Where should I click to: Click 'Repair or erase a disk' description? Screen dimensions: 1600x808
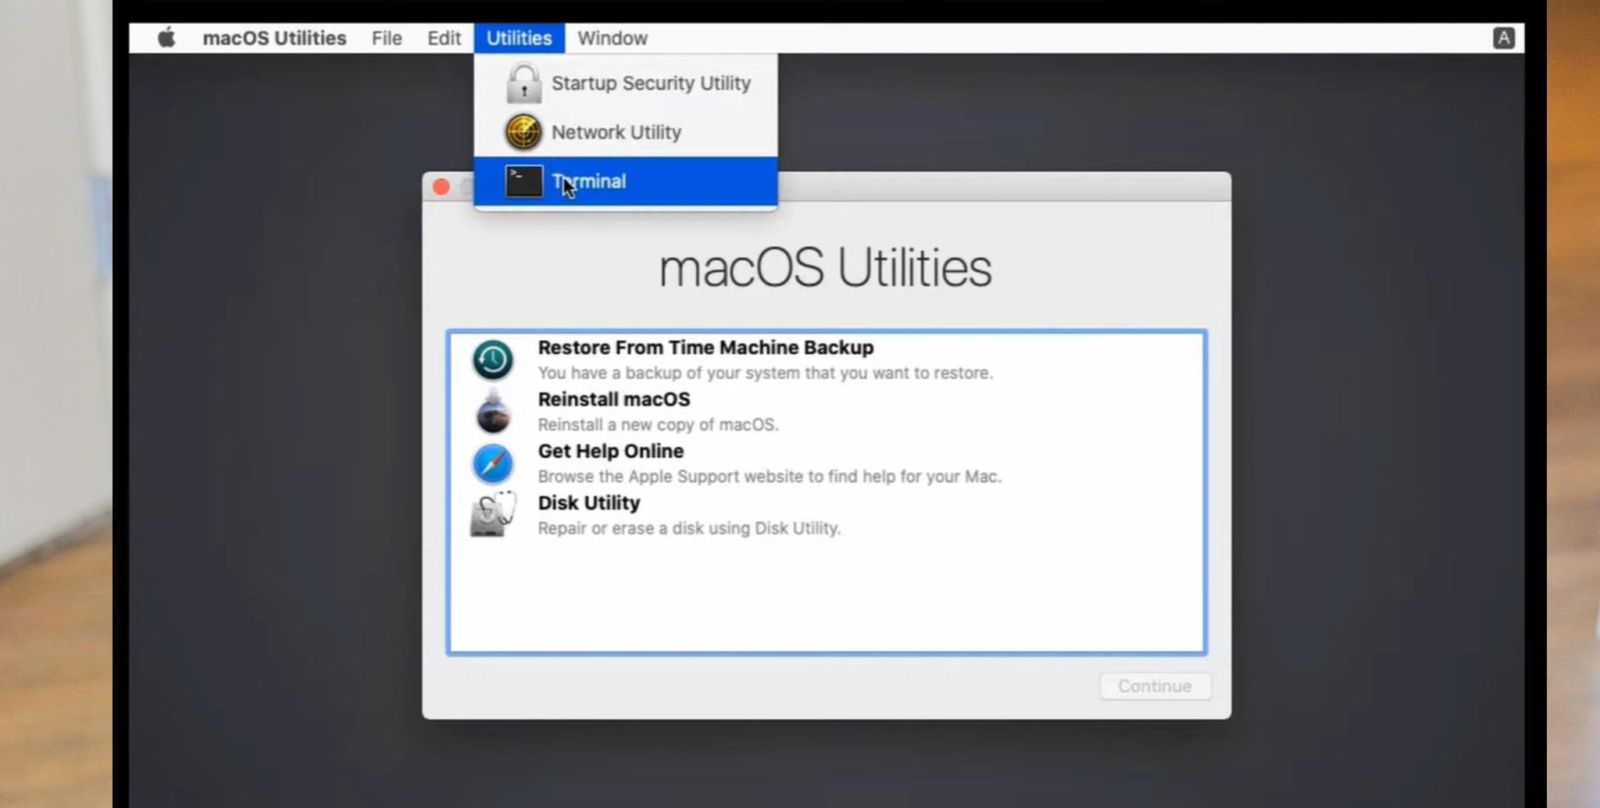click(689, 528)
